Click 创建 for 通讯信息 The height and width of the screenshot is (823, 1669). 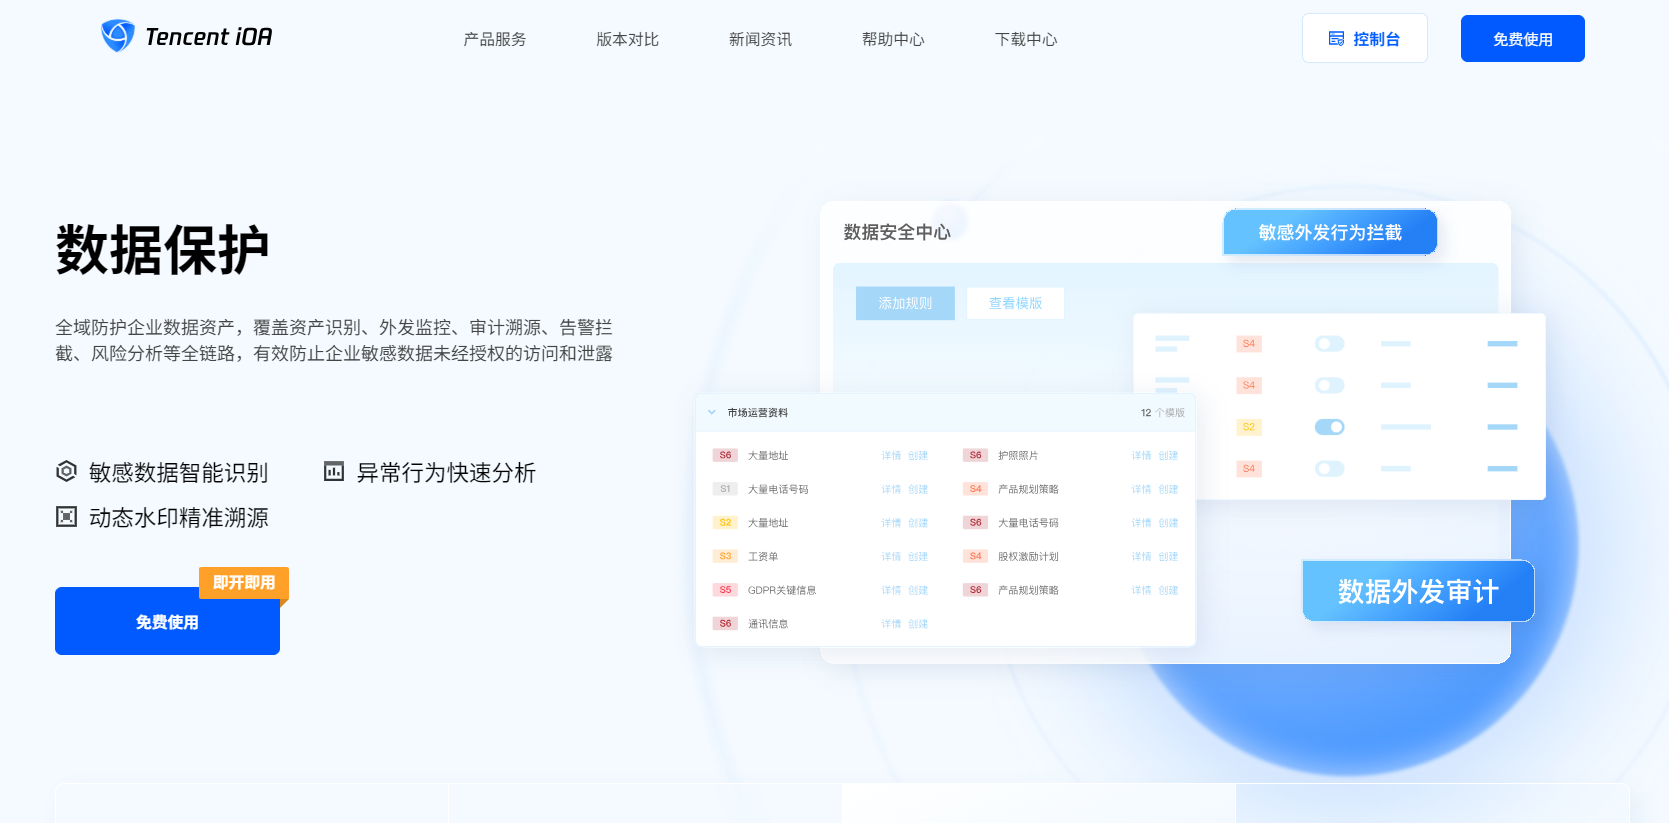[x=918, y=624]
